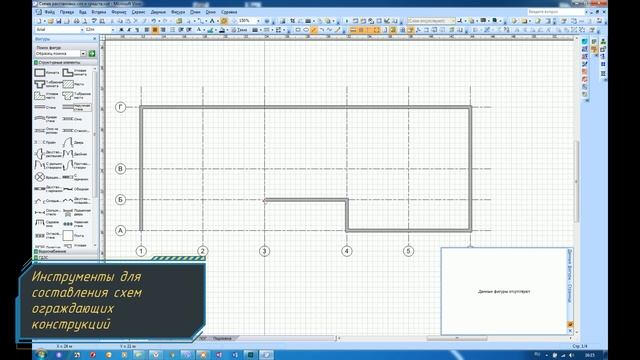
Task: Pick the Место hatched space shape
Action: point(73,84)
